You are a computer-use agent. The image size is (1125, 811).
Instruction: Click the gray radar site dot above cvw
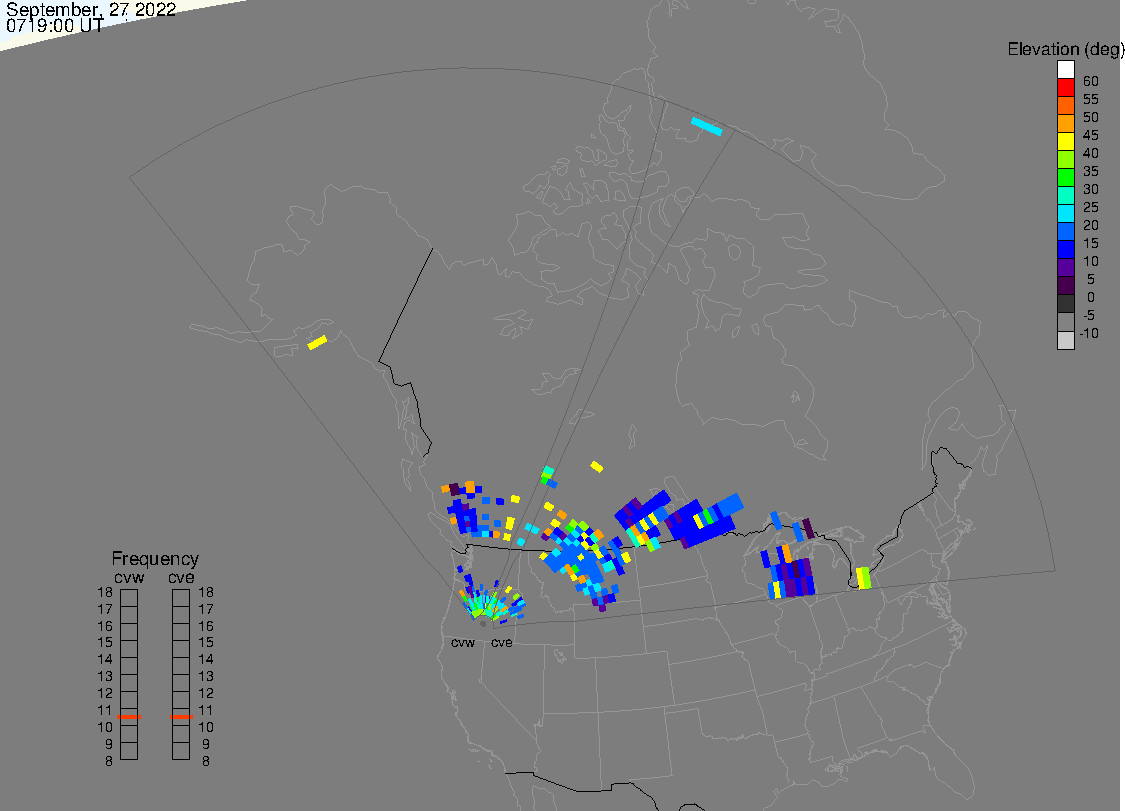pos(483,624)
